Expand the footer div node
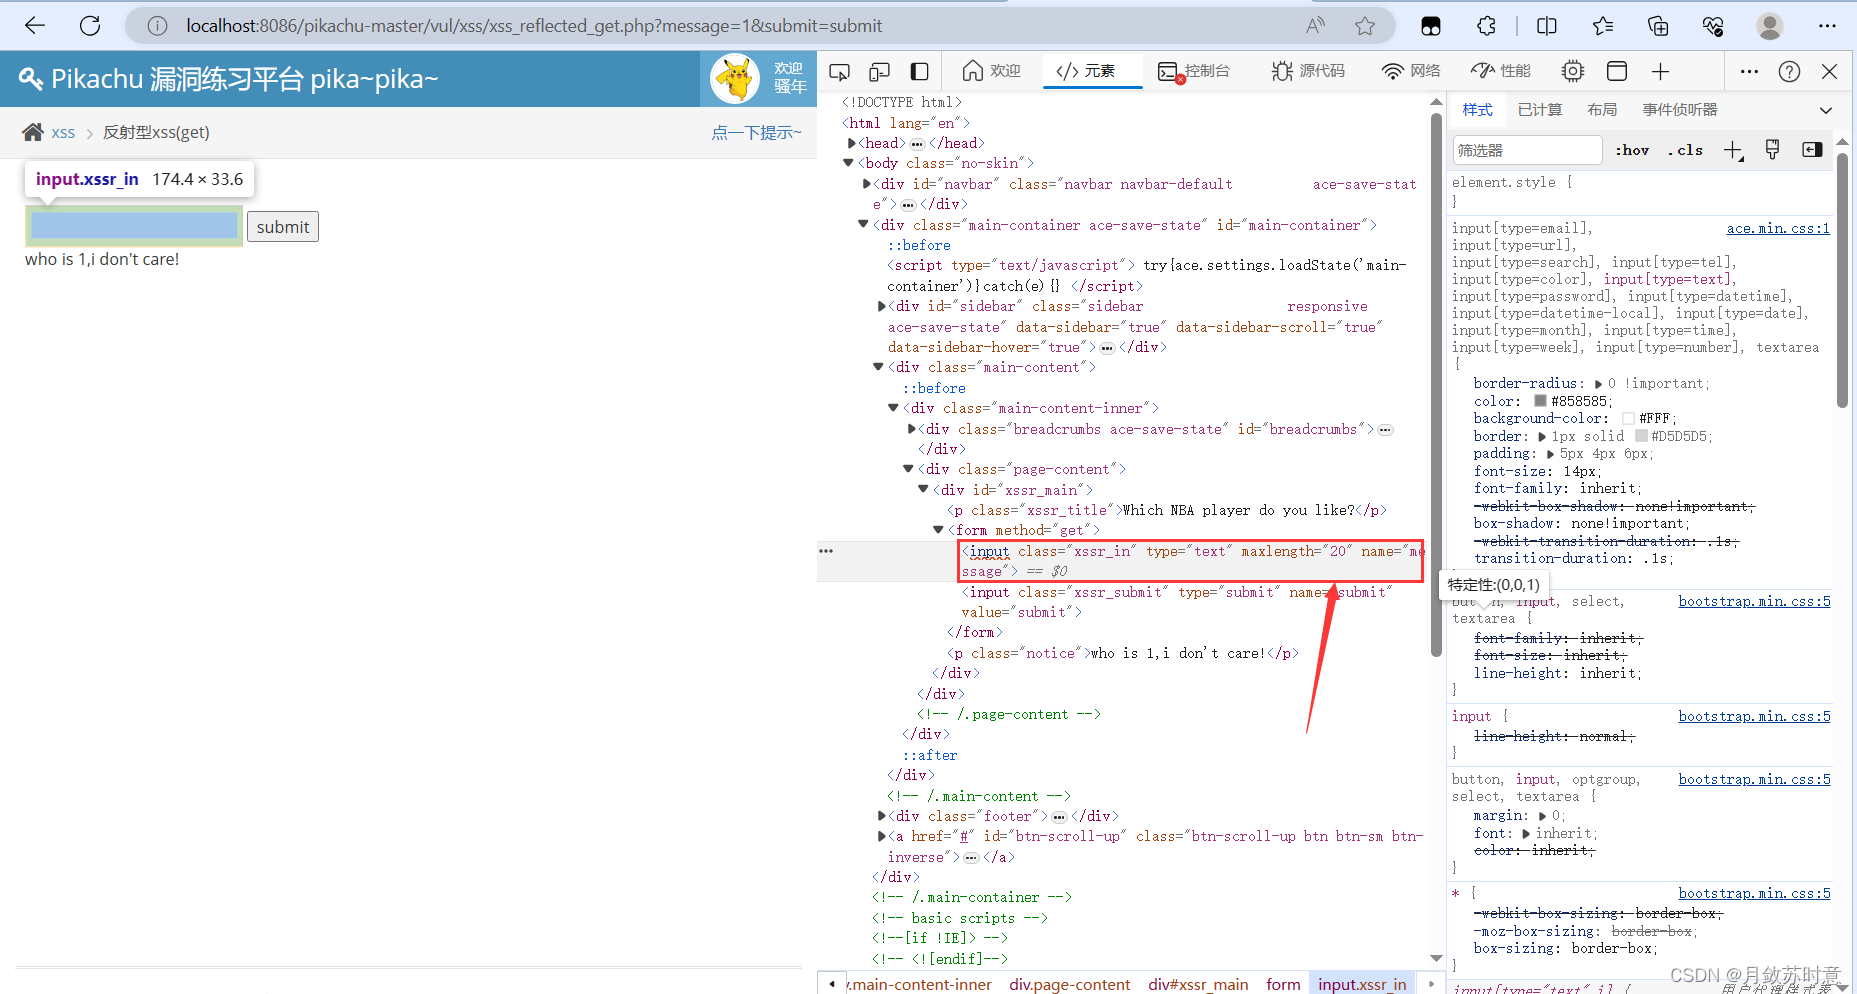The image size is (1857, 994). 882,816
